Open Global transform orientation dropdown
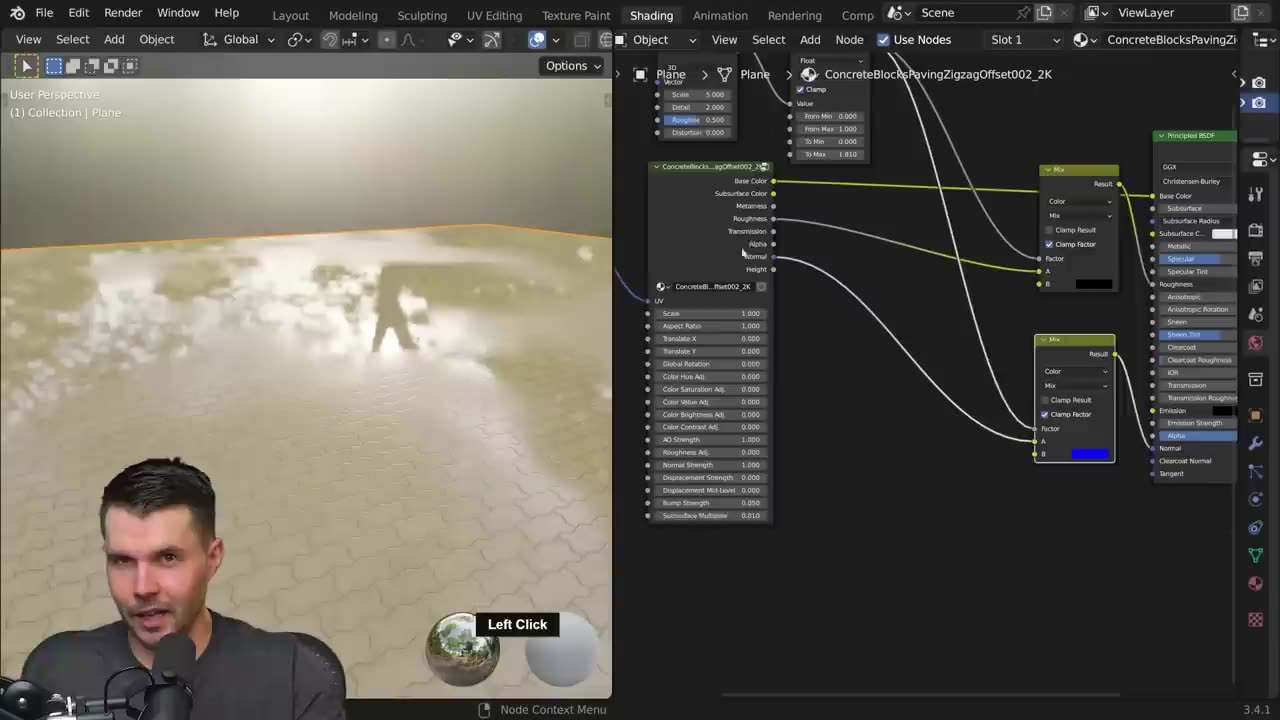The width and height of the screenshot is (1280, 720). tap(240, 40)
